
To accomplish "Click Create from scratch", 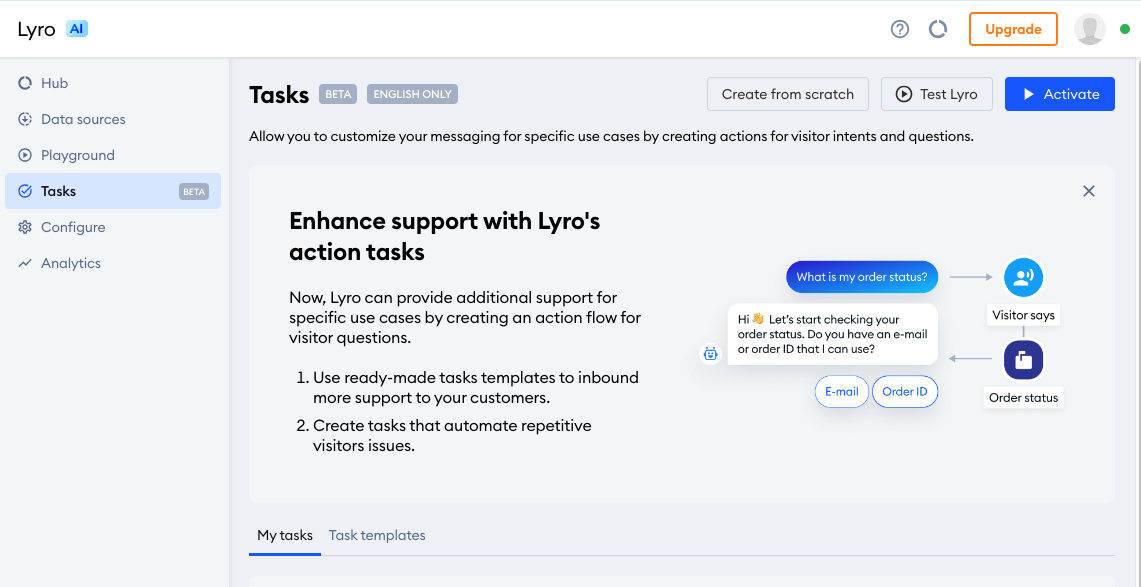I will click(x=787, y=94).
